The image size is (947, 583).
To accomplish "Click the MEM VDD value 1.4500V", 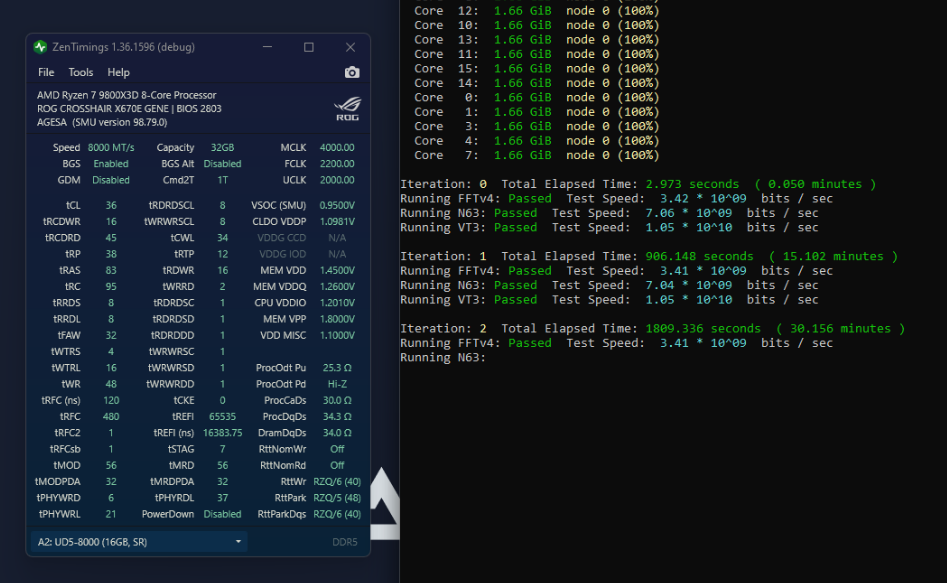I will [x=335, y=270].
